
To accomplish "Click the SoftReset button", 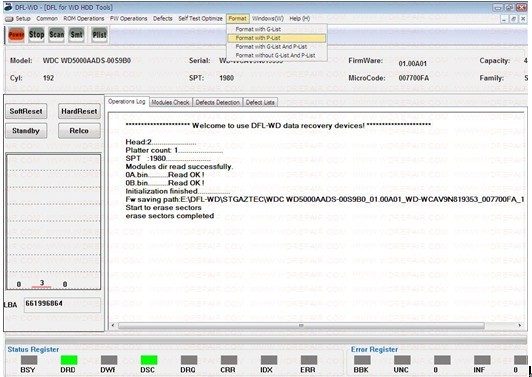I will coord(26,111).
